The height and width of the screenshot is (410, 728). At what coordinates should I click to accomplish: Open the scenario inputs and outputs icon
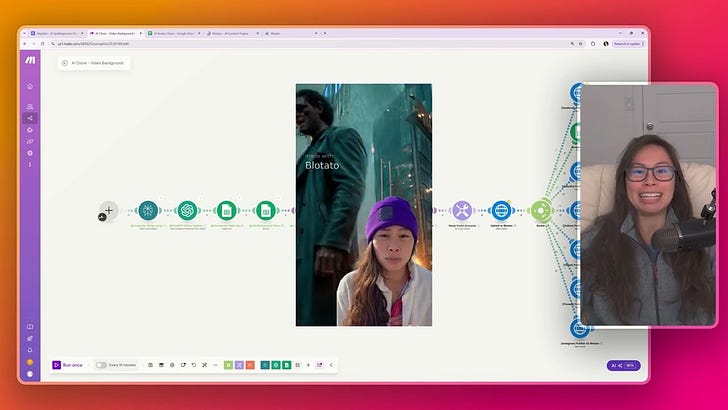pos(161,365)
